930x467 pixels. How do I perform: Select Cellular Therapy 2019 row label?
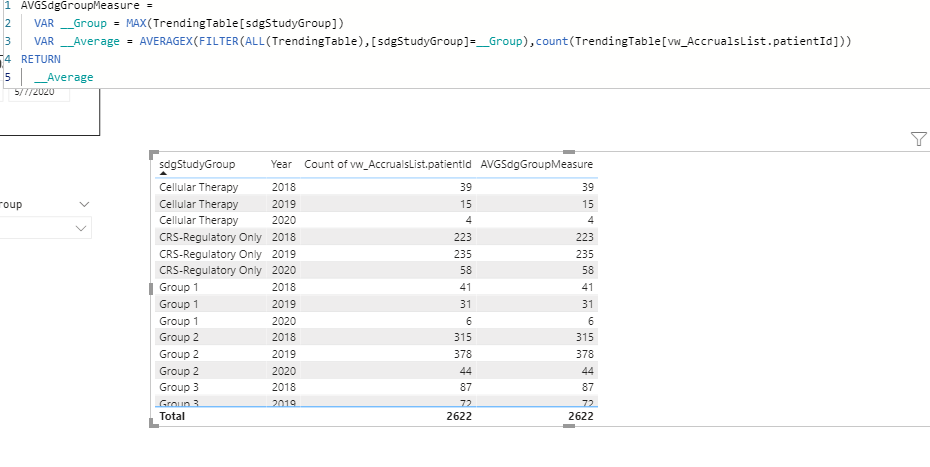pyautogui.click(x=199, y=204)
